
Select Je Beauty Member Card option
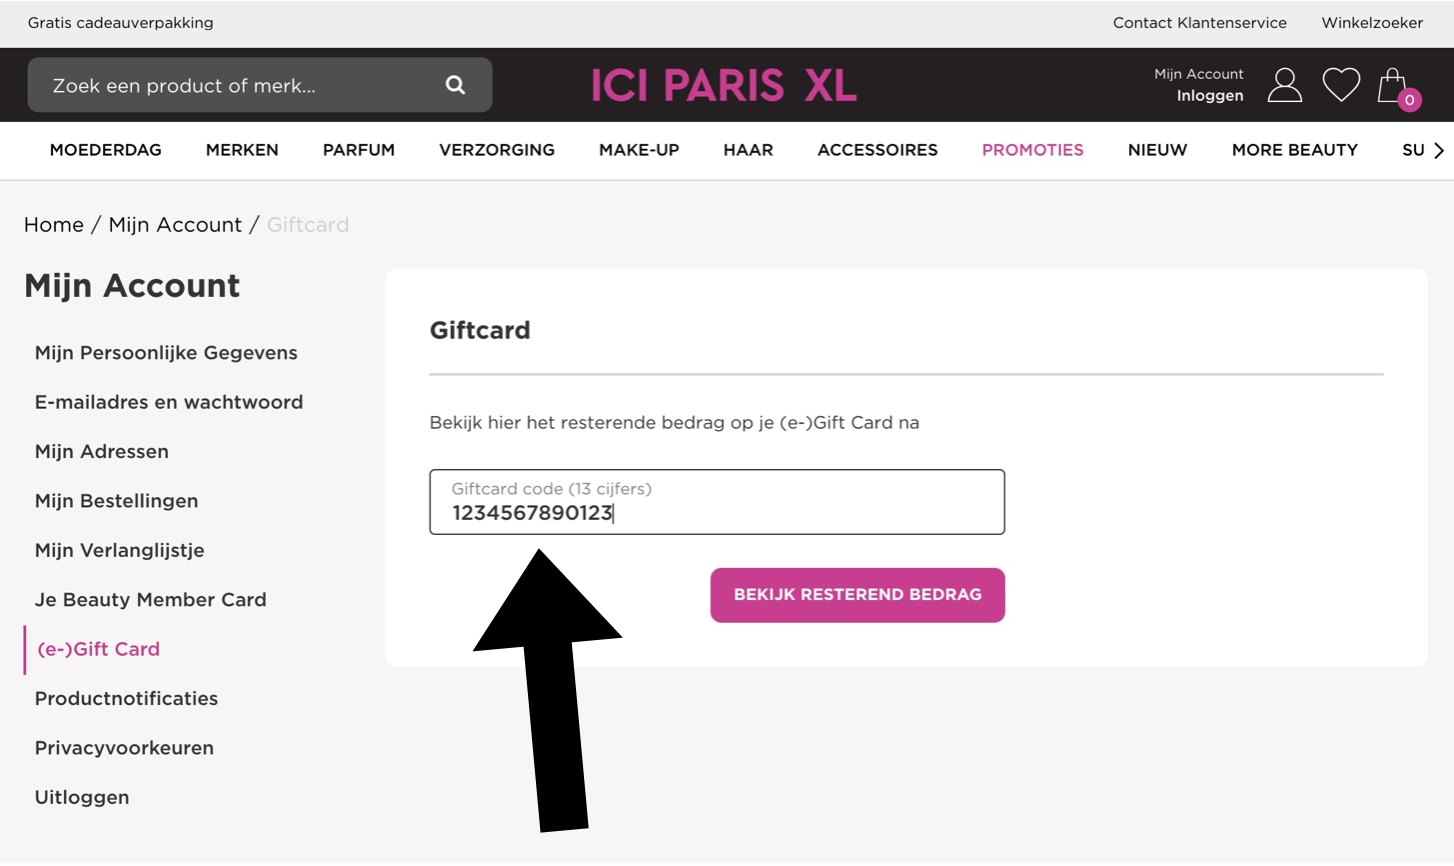coord(151,599)
